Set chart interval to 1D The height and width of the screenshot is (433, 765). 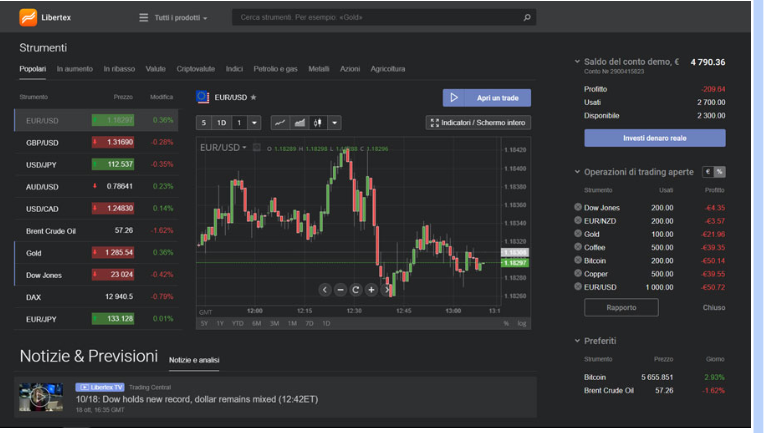[221, 123]
